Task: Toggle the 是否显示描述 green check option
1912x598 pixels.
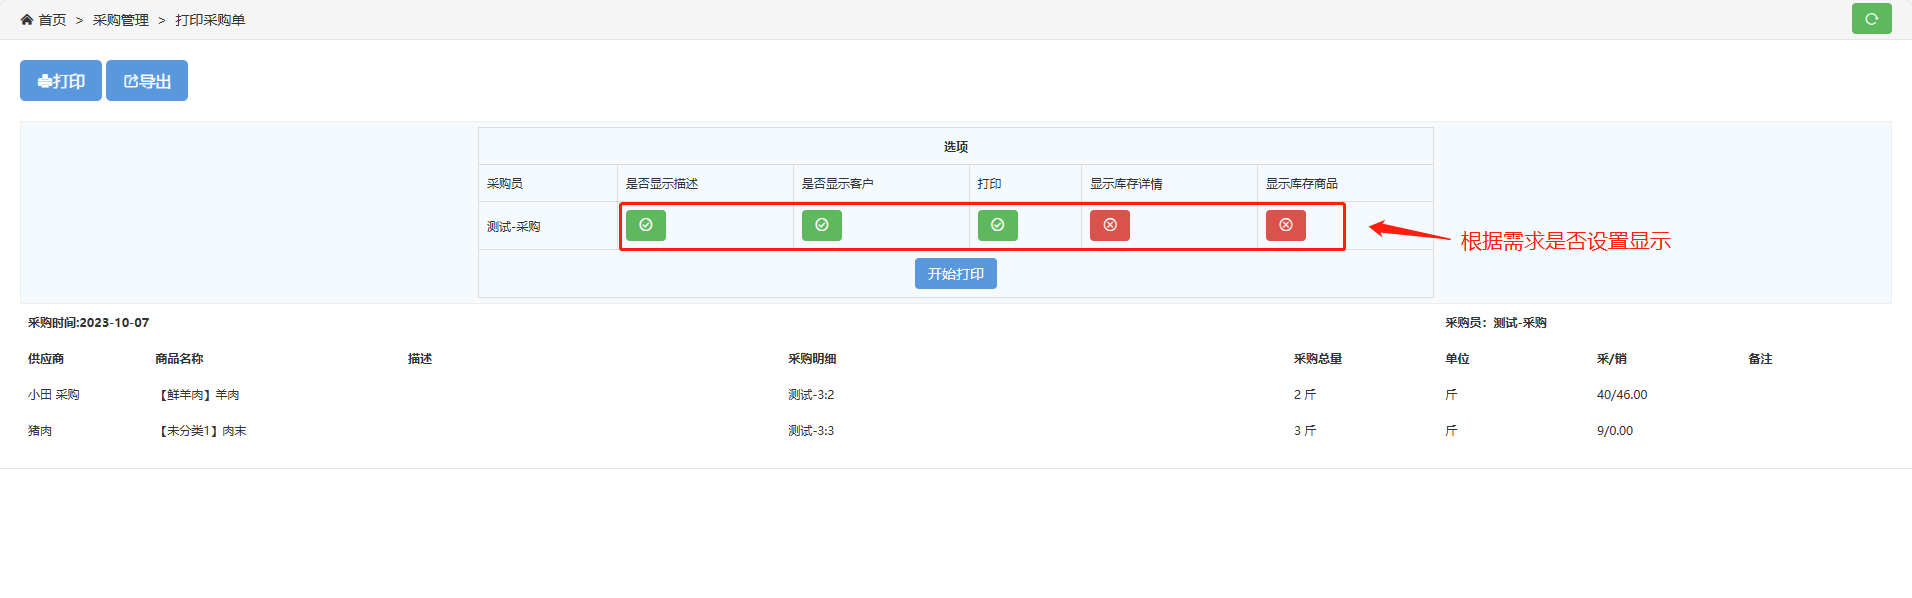Action: (646, 225)
